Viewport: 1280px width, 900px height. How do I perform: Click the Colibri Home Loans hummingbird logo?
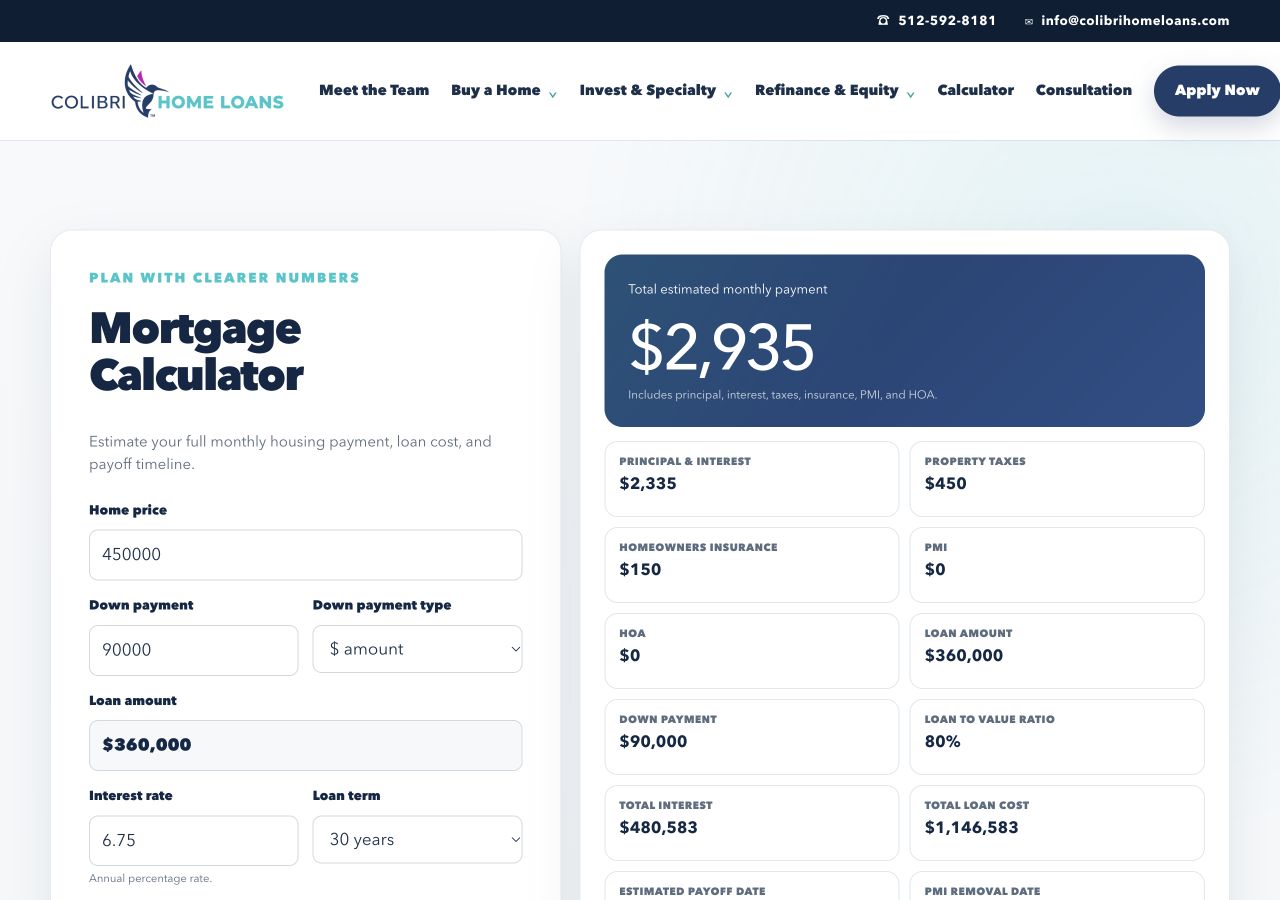tap(167, 92)
